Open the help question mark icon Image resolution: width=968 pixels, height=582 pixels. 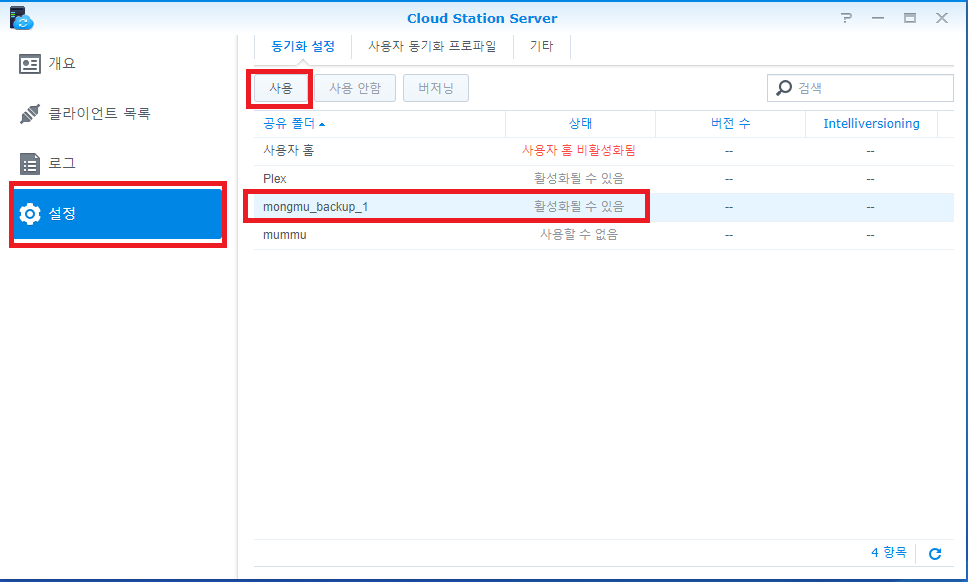click(x=846, y=18)
